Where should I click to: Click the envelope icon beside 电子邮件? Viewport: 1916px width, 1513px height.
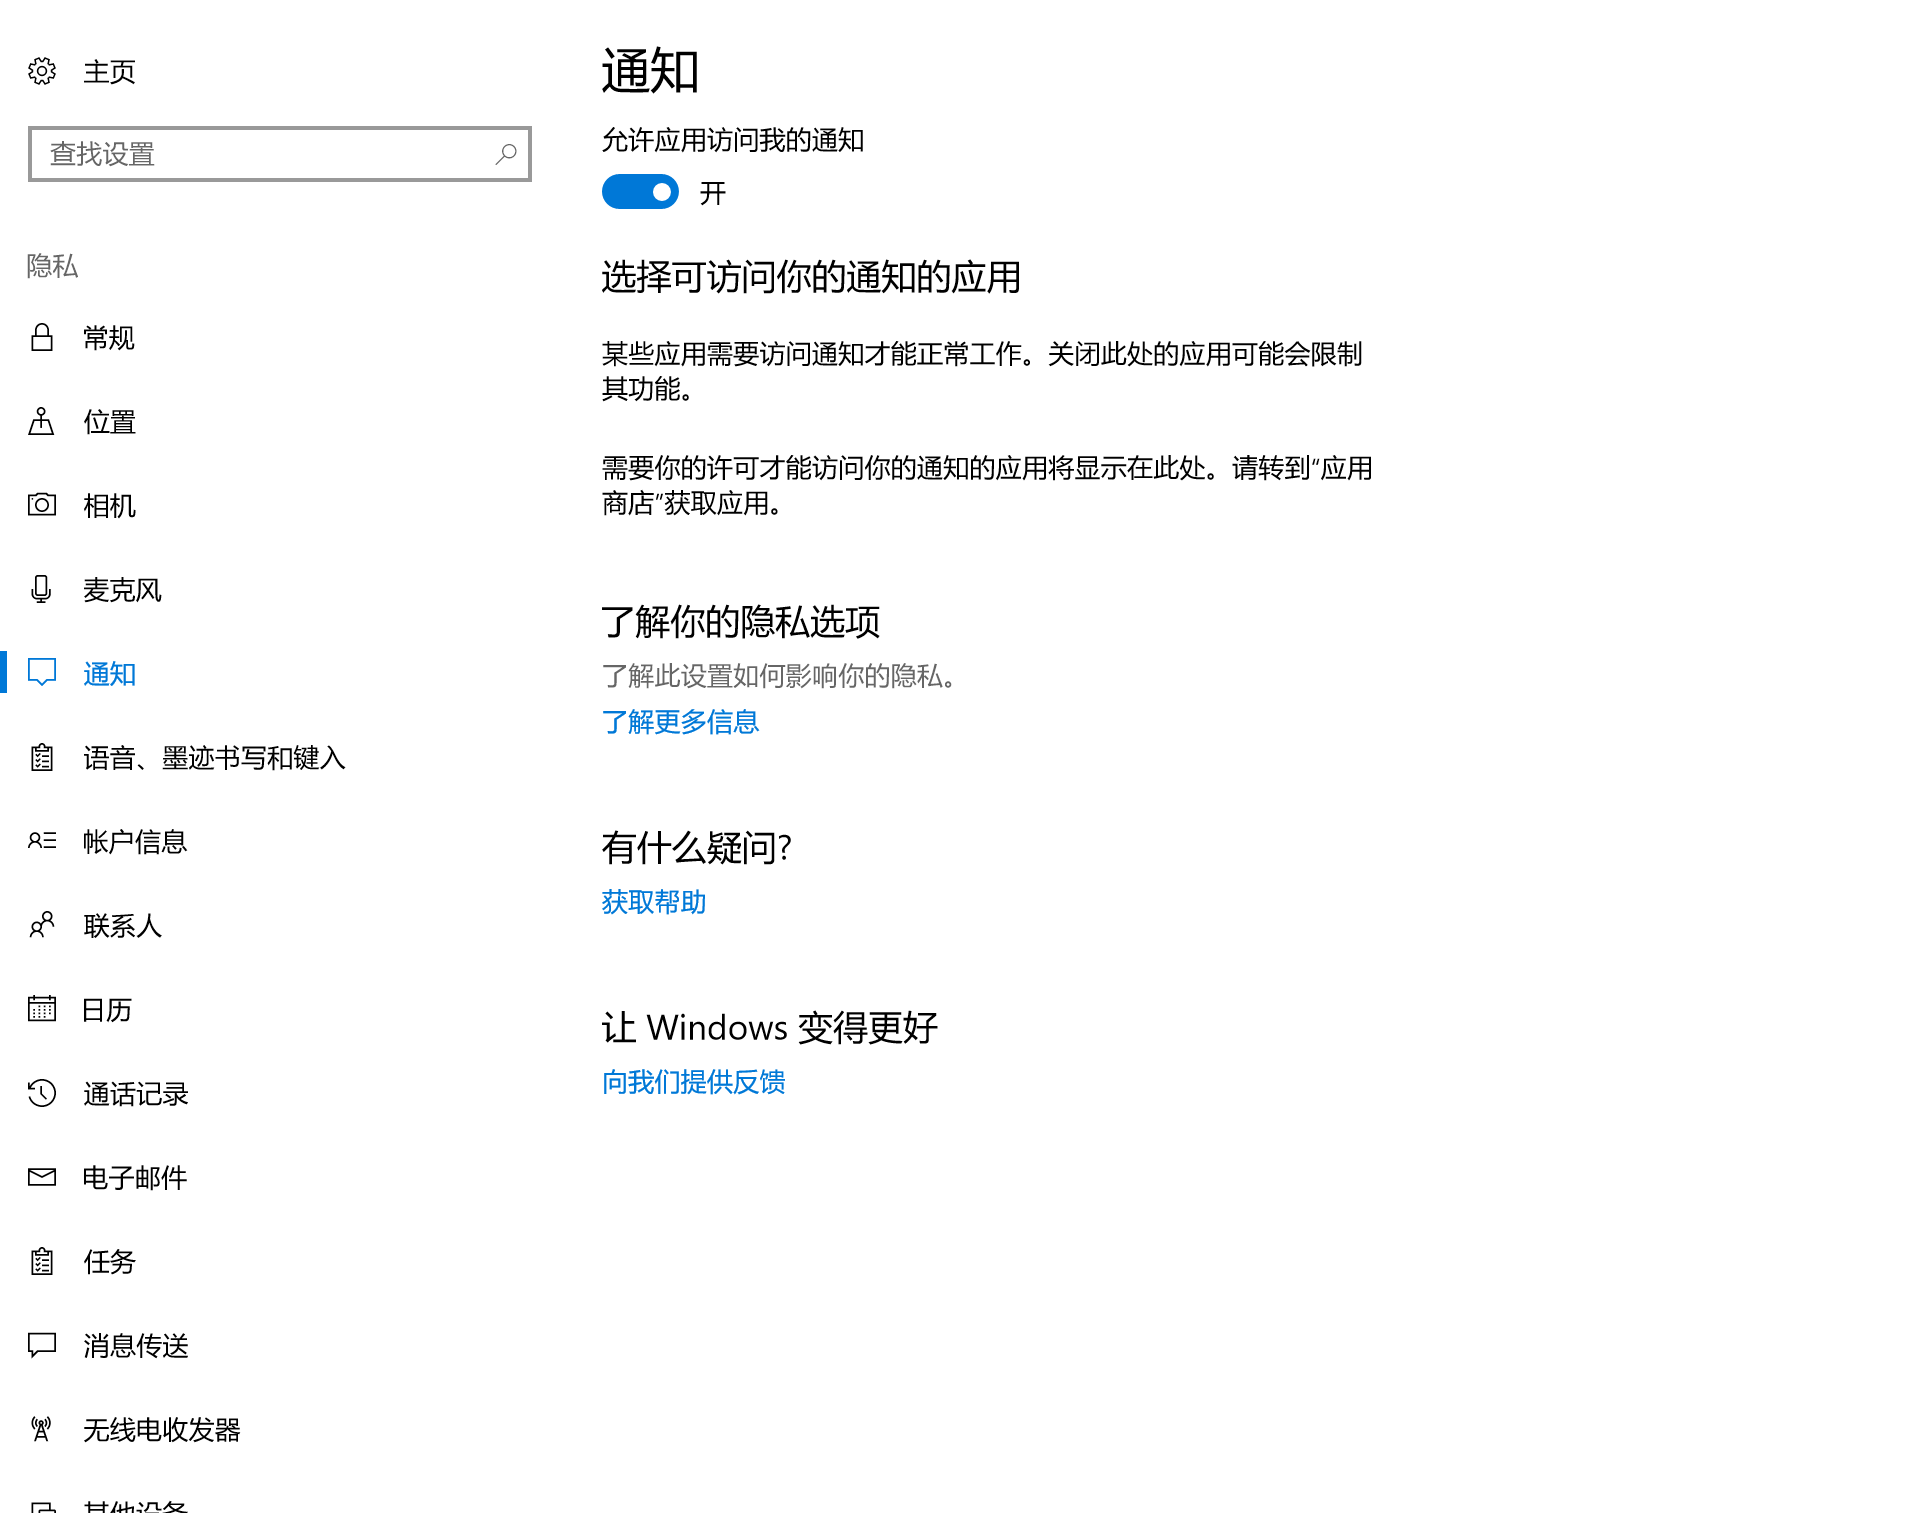pyautogui.click(x=42, y=1177)
